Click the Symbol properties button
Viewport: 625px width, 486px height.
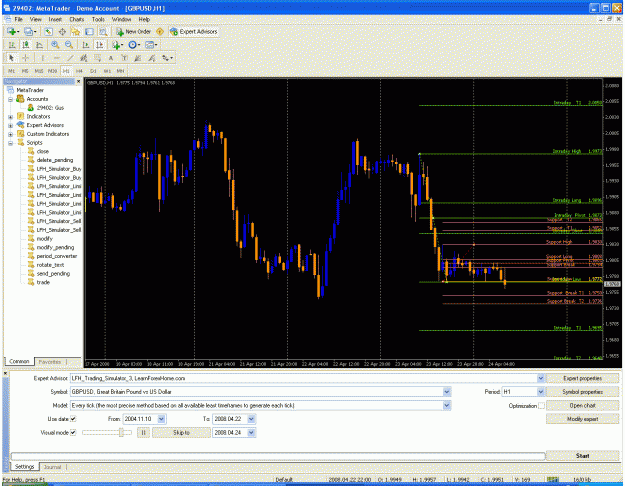tap(582, 392)
